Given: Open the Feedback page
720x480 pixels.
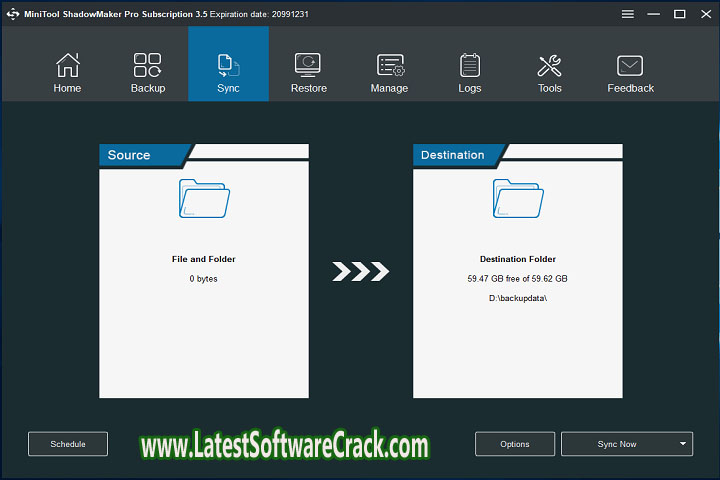Looking at the screenshot, I should pyautogui.click(x=630, y=72).
